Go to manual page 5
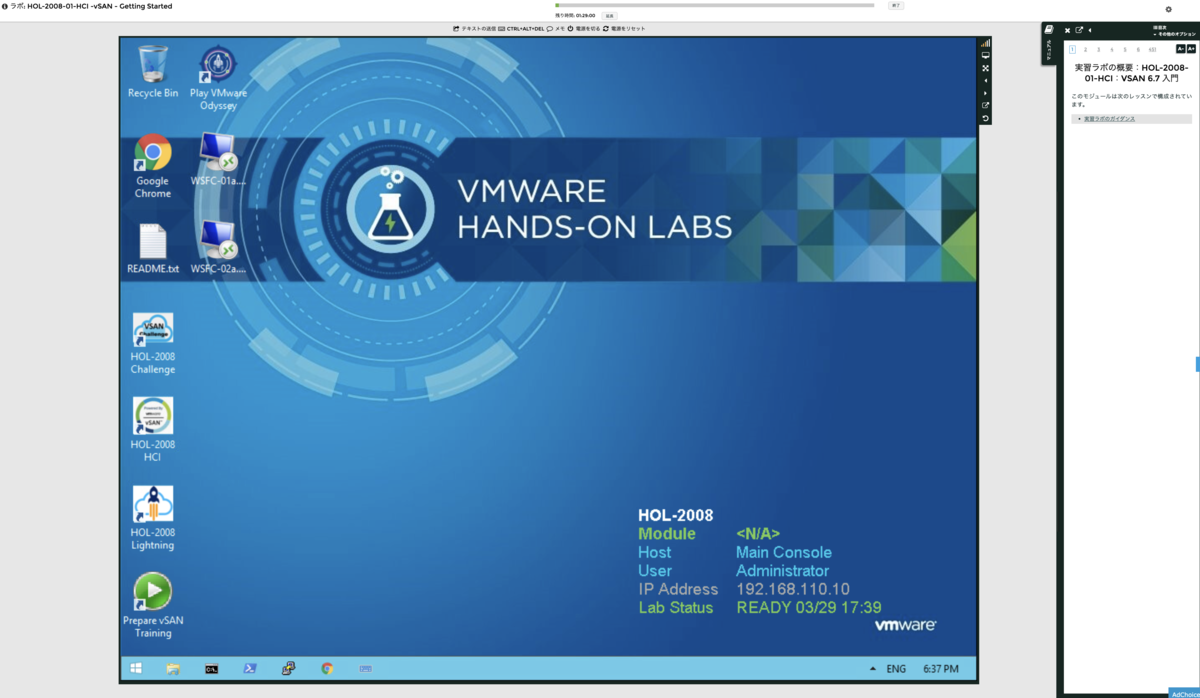 [x=1125, y=49]
